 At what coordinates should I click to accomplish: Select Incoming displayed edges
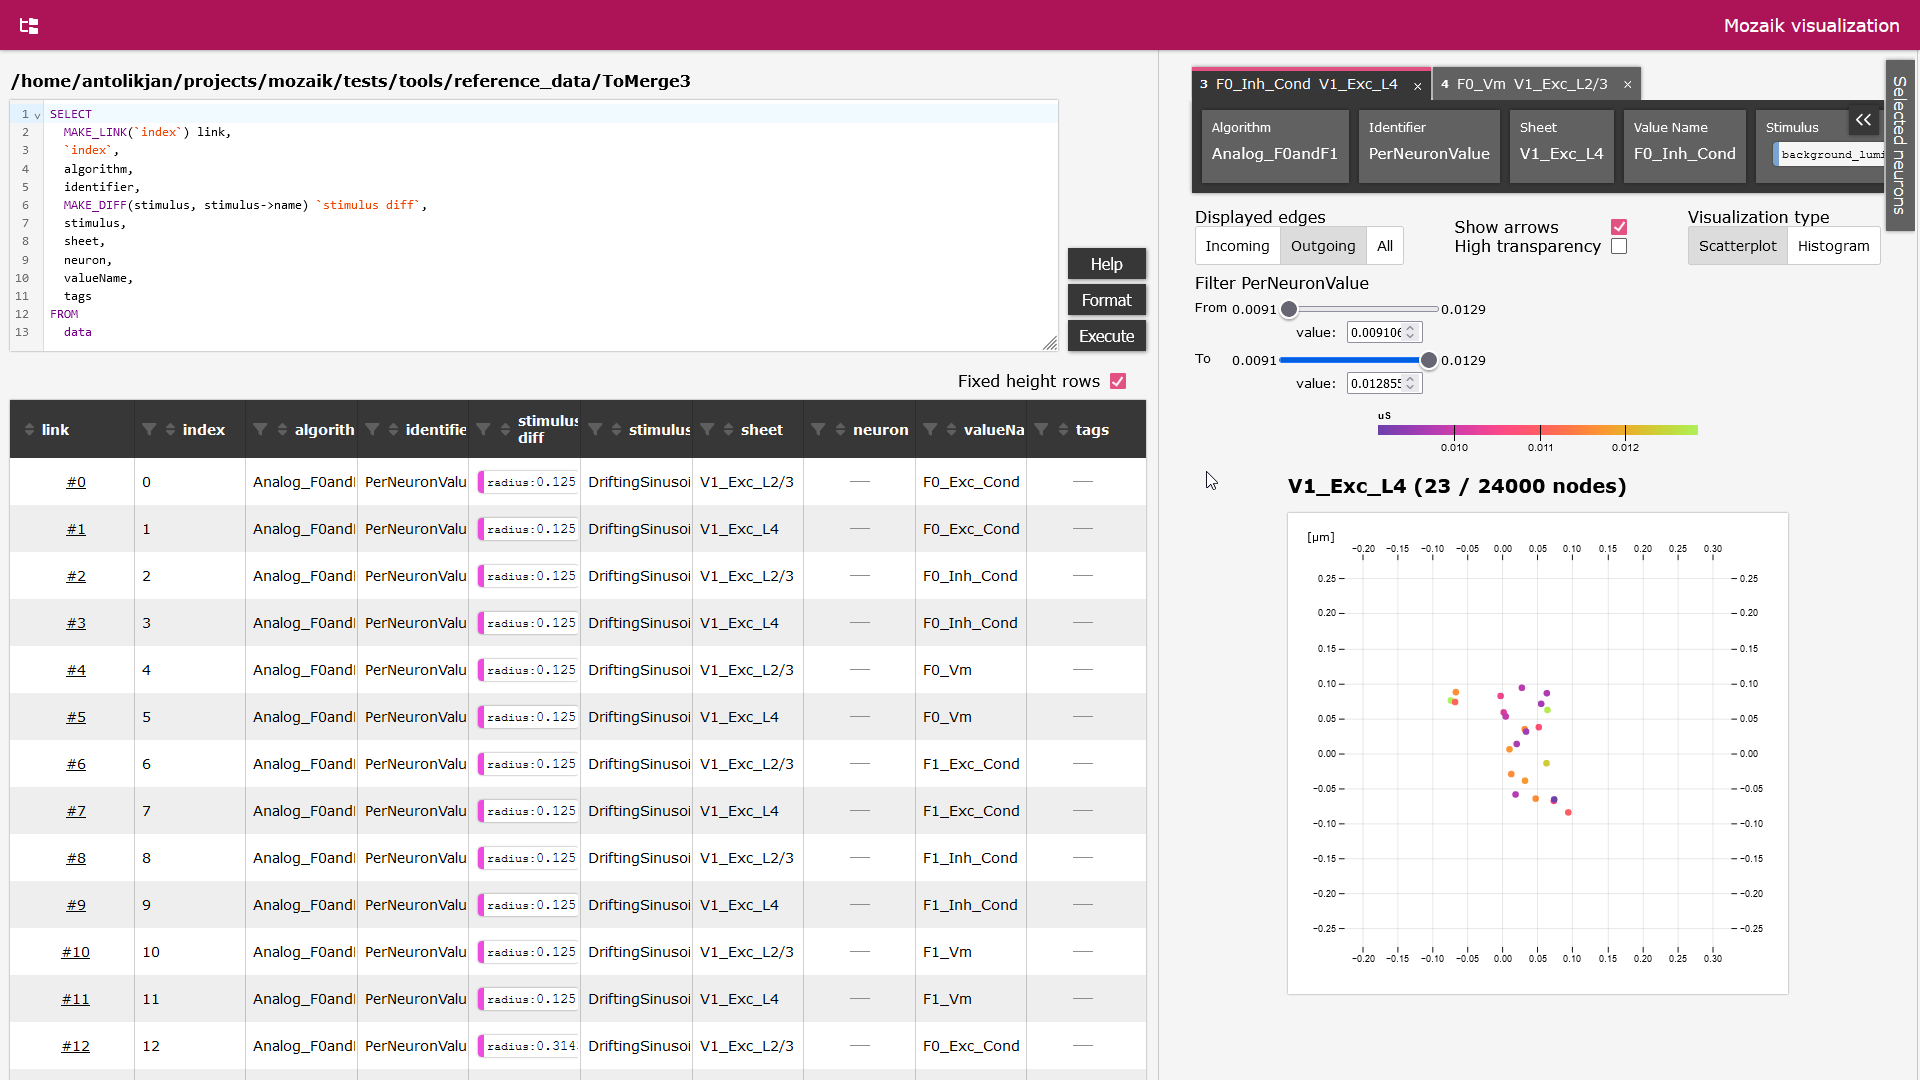click(x=1237, y=246)
